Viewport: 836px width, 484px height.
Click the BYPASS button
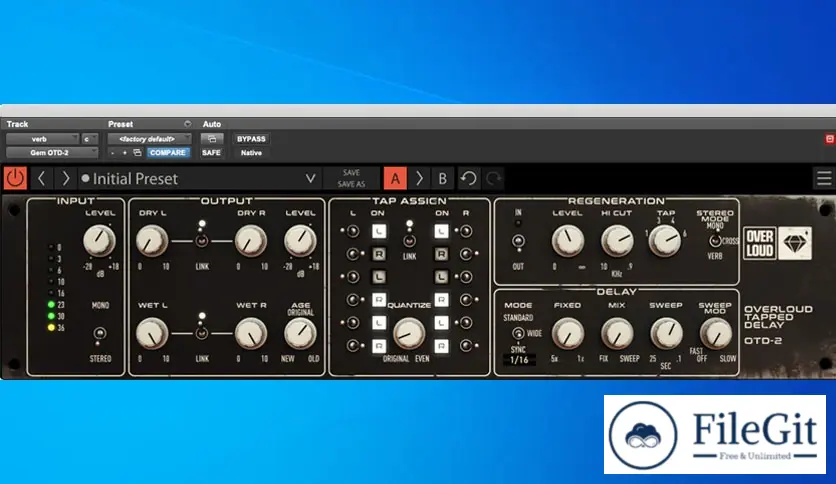pyautogui.click(x=251, y=139)
